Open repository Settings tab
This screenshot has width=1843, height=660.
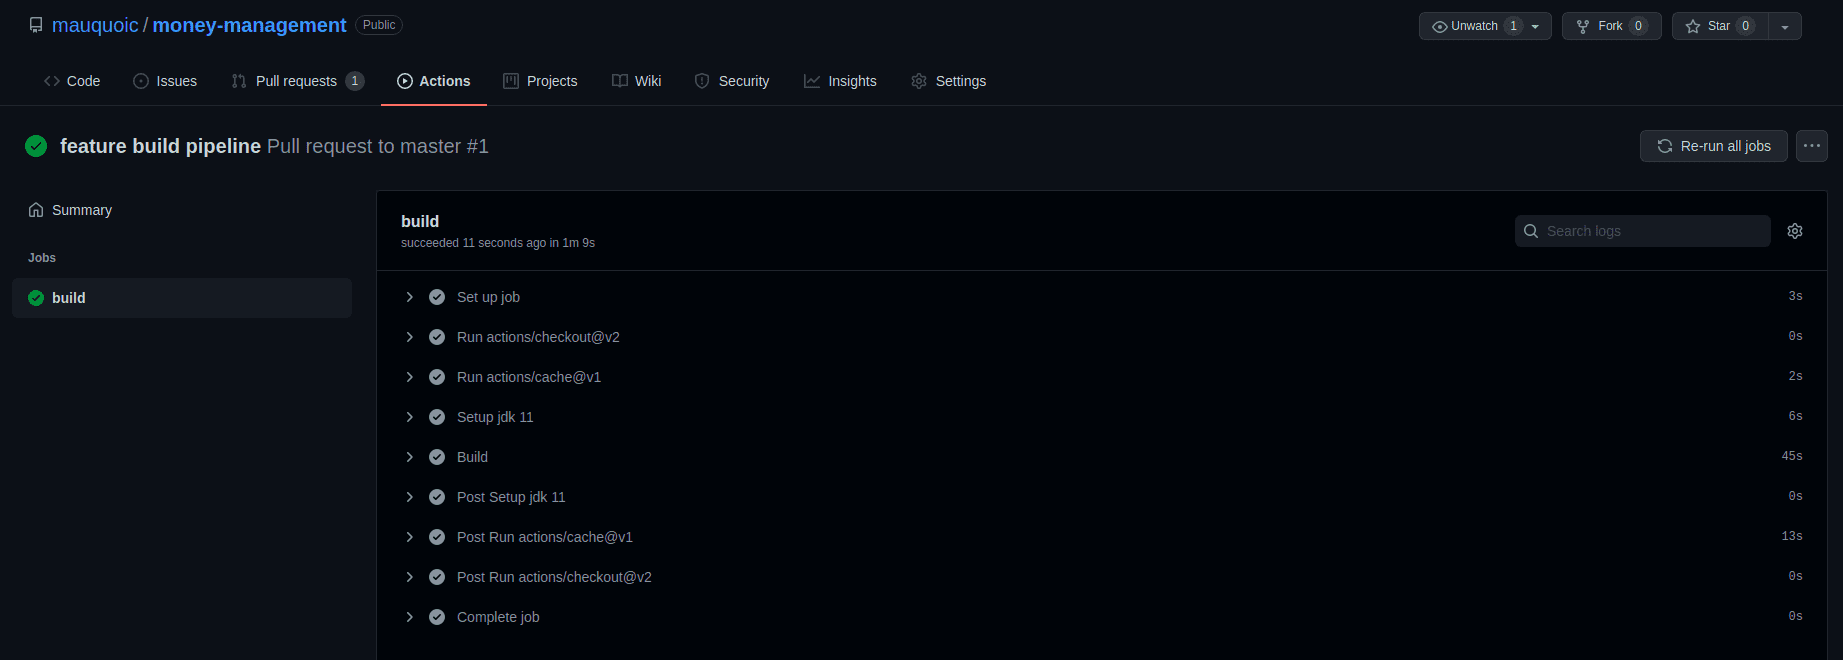[x=949, y=81]
